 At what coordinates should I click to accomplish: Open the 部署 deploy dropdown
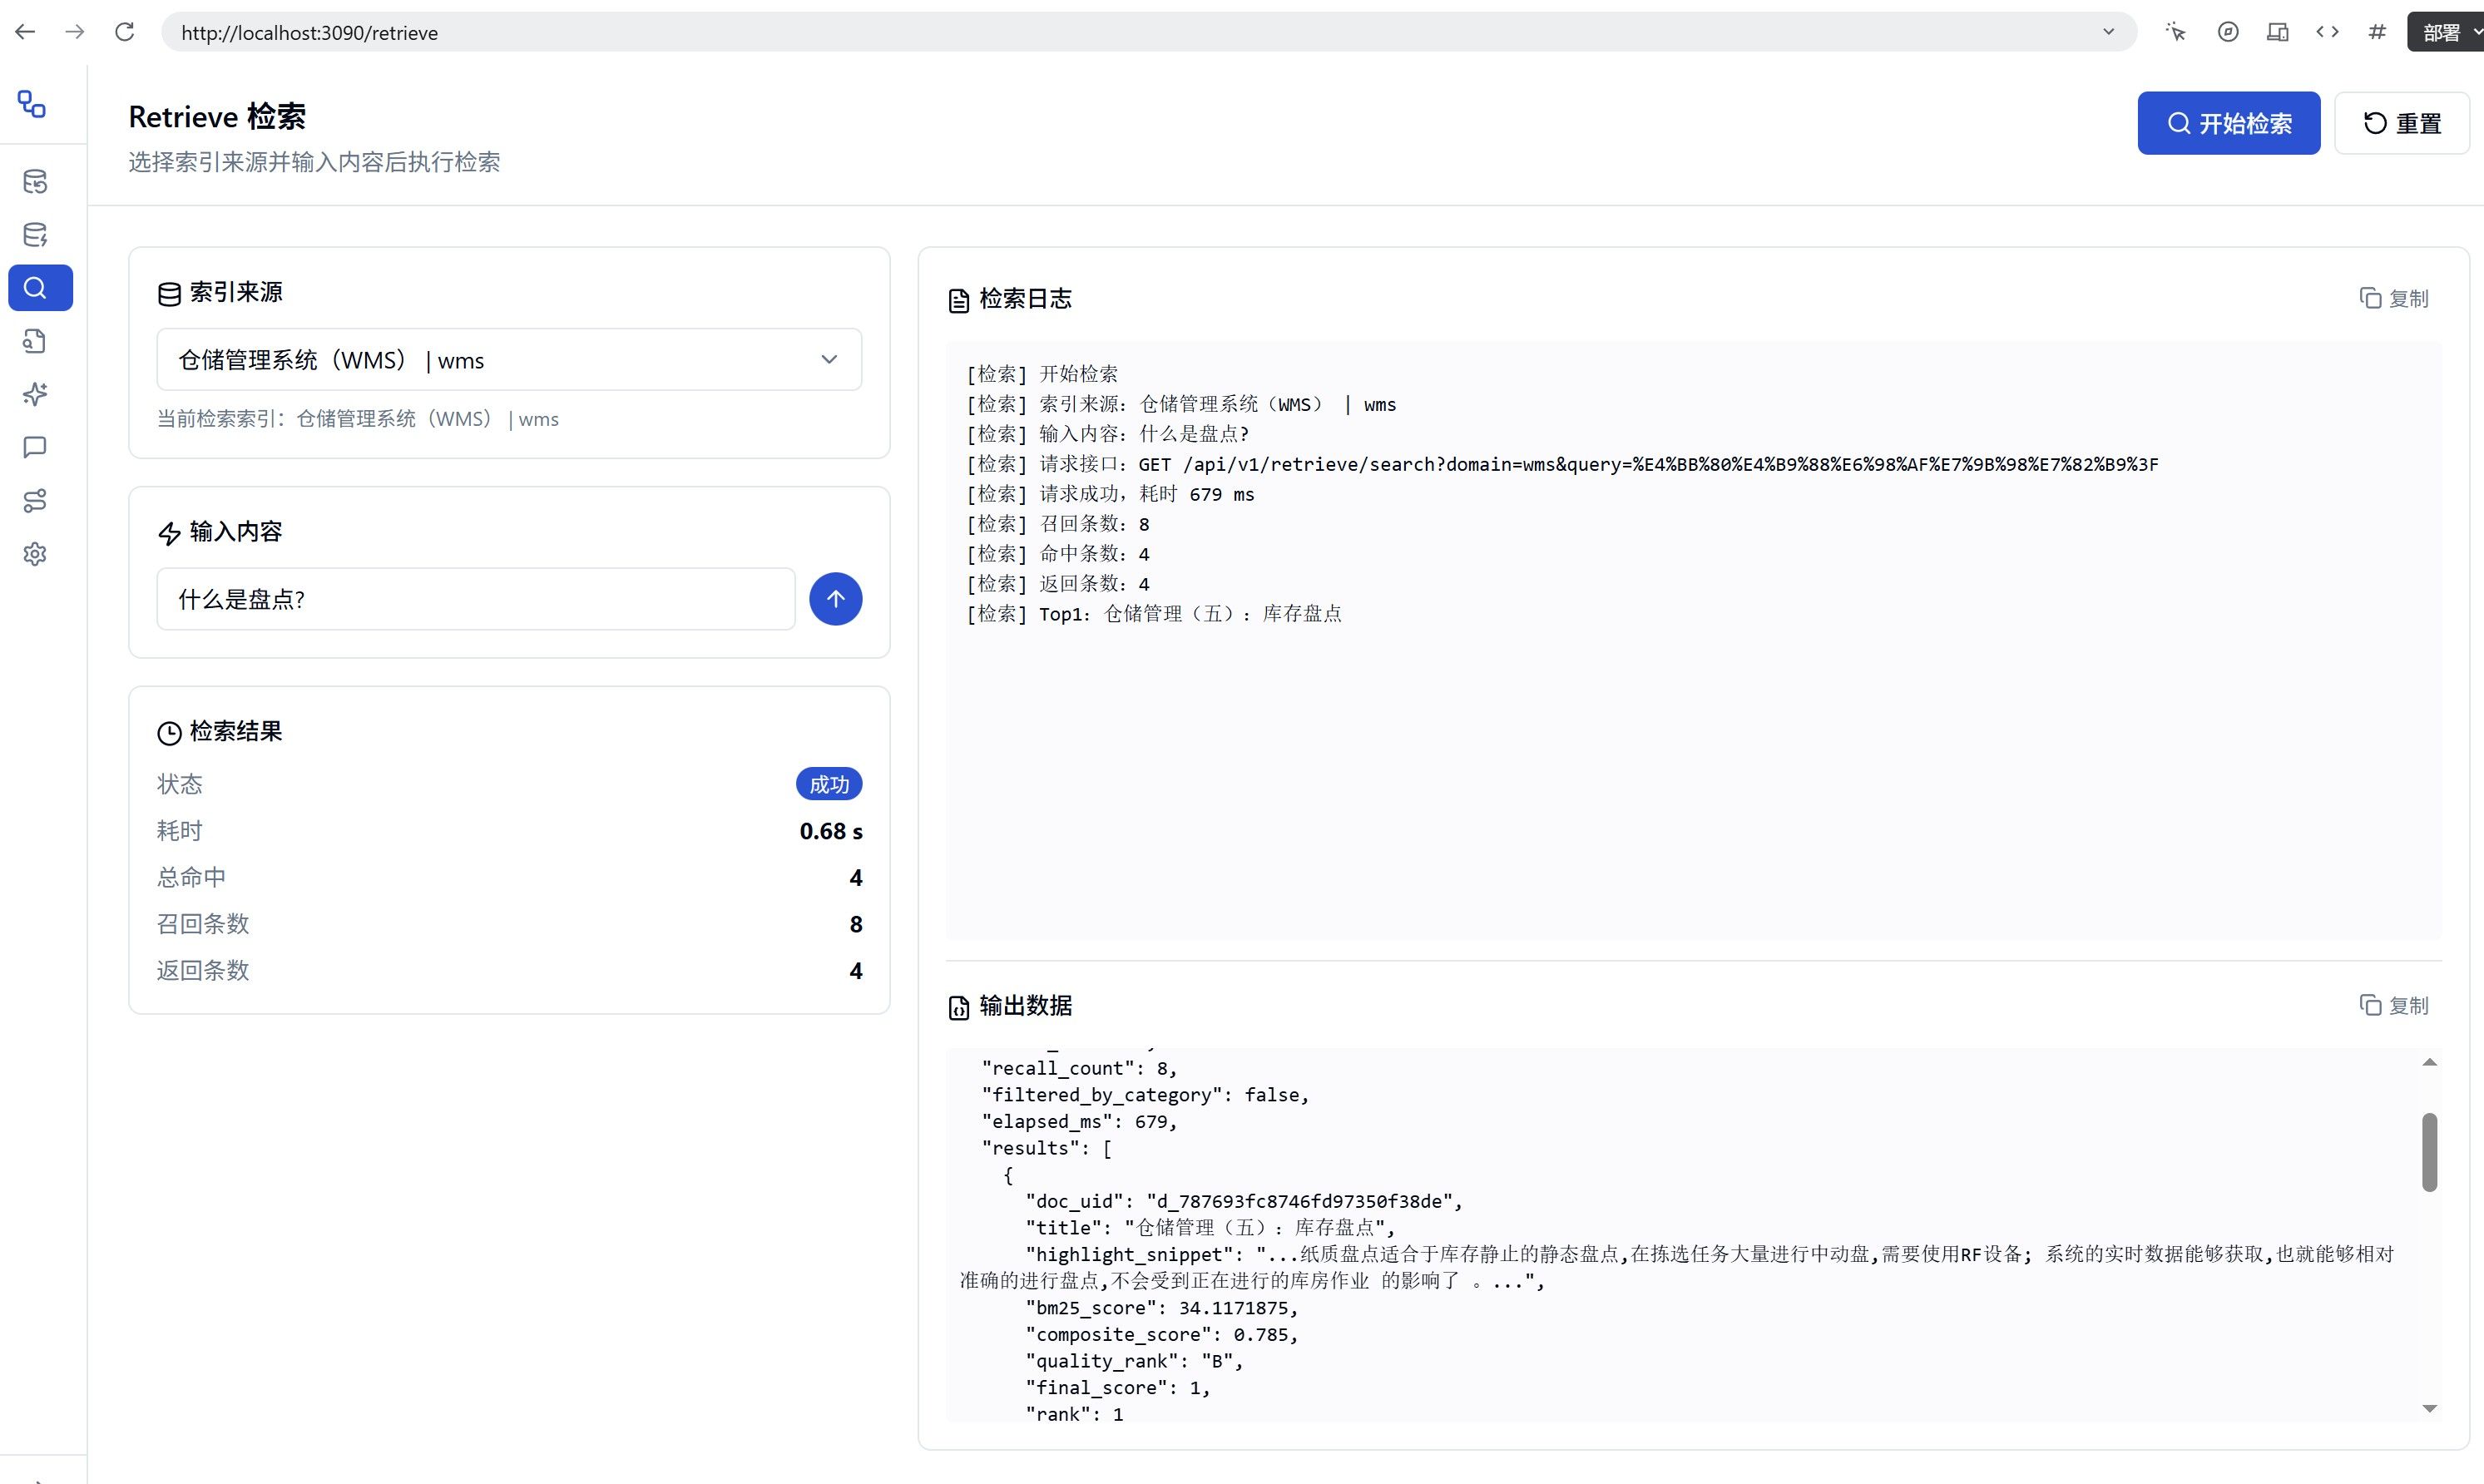2446,32
